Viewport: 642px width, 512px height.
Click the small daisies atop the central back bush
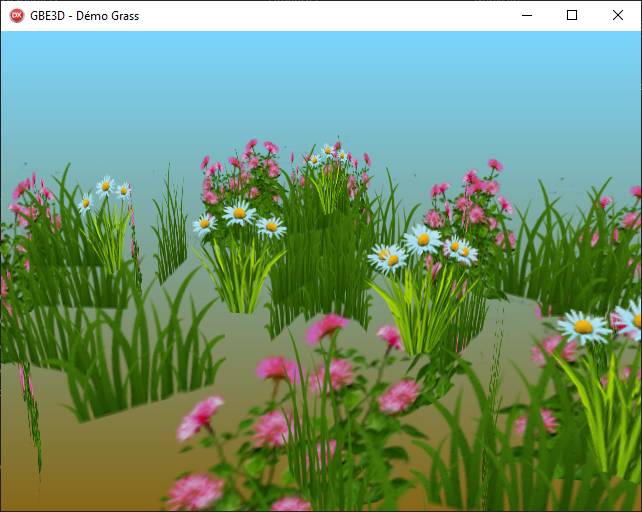(x=327, y=155)
